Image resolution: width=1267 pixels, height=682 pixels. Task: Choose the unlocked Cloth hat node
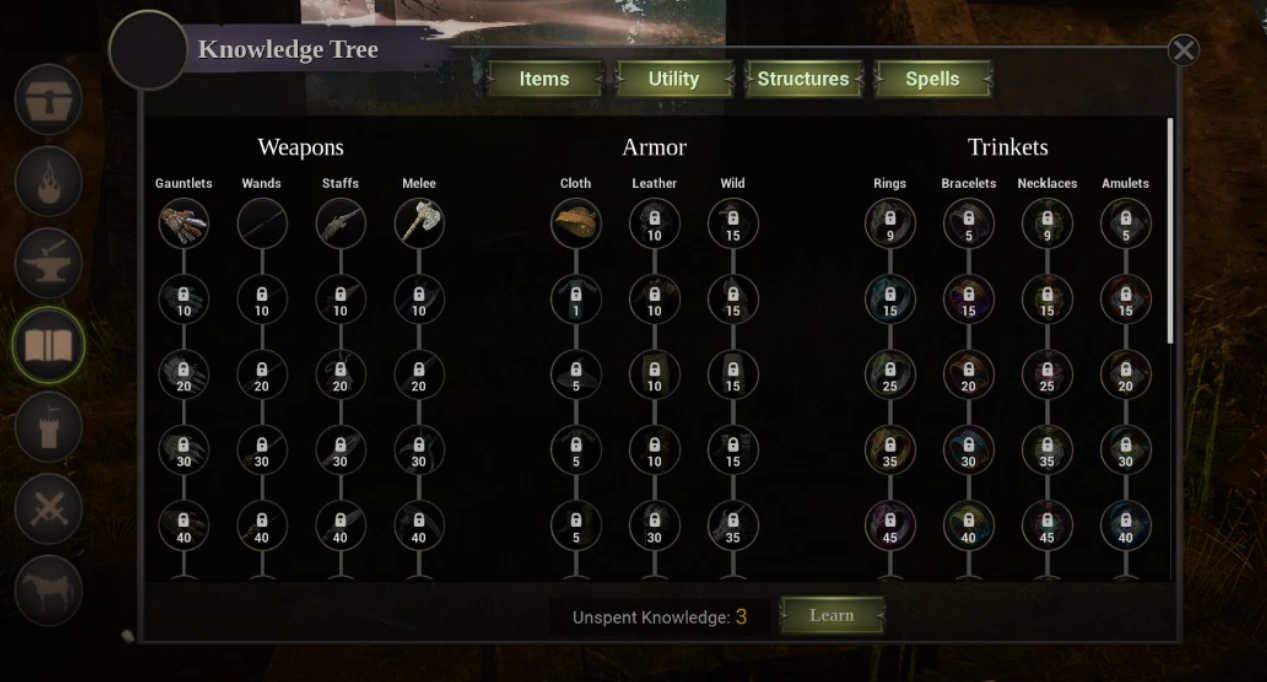[x=576, y=223]
